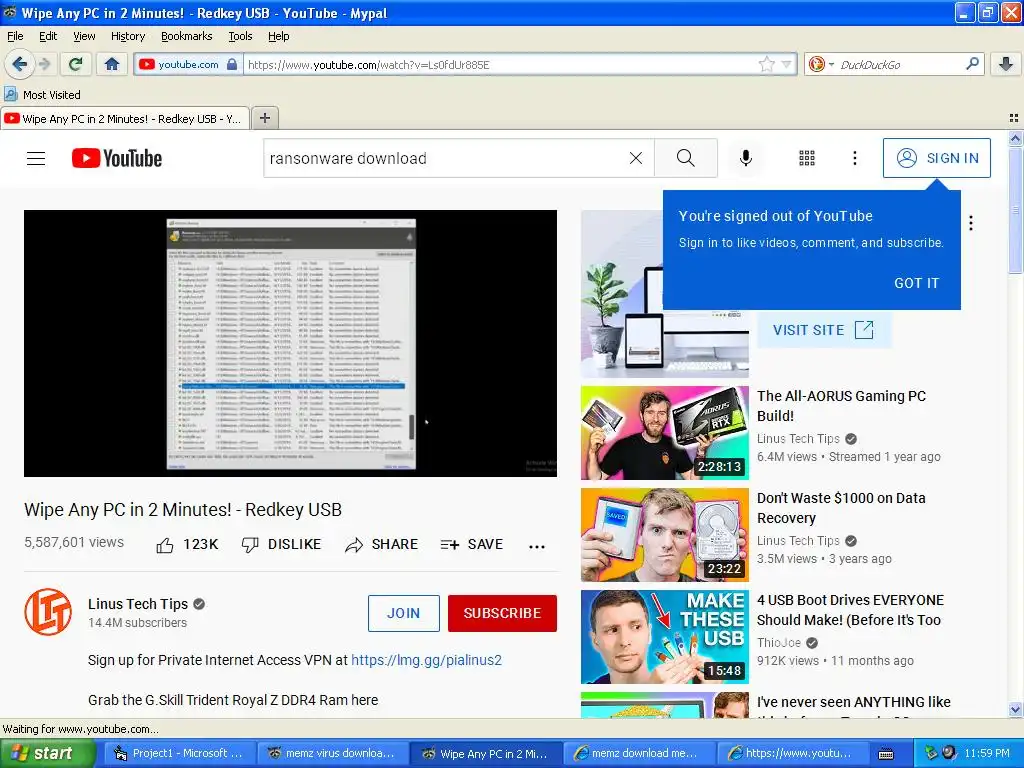Click the DISLIKE thumbs-down button

pos(281,545)
